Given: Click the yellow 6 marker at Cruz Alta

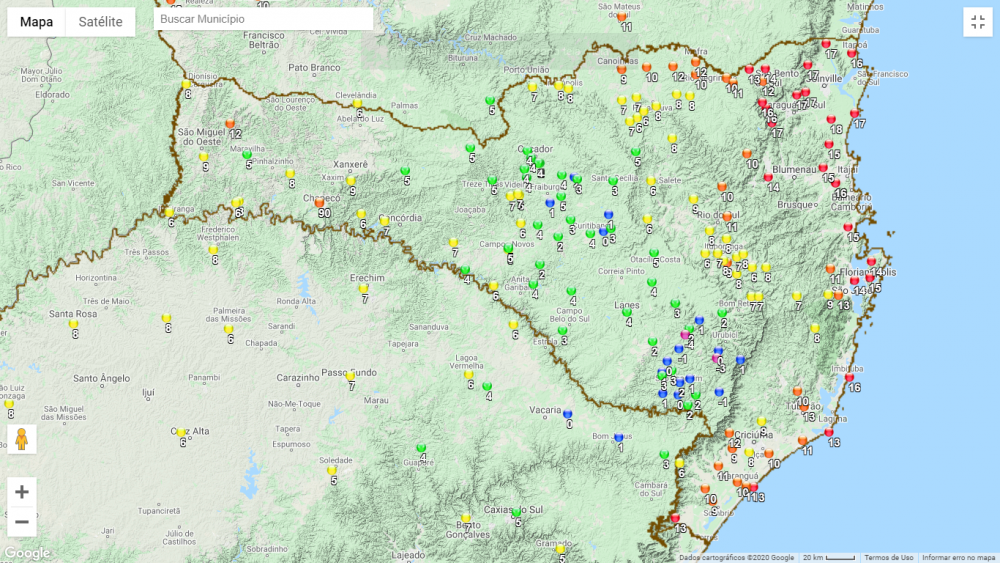Looking at the screenshot, I should pyautogui.click(x=181, y=432).
